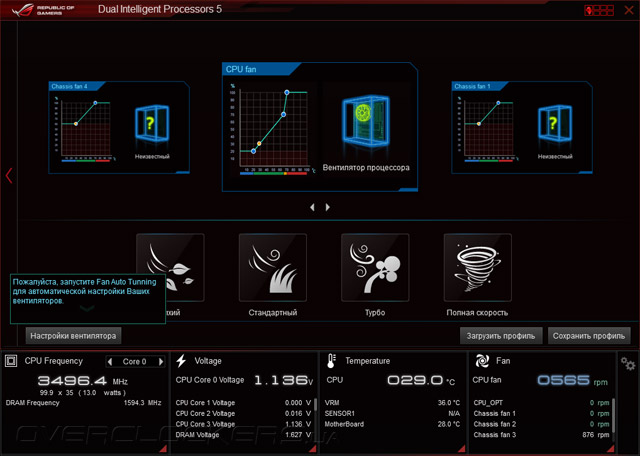
Task: Click the CPU fan 0565 rpm reading
Action: tap(572, 380)
